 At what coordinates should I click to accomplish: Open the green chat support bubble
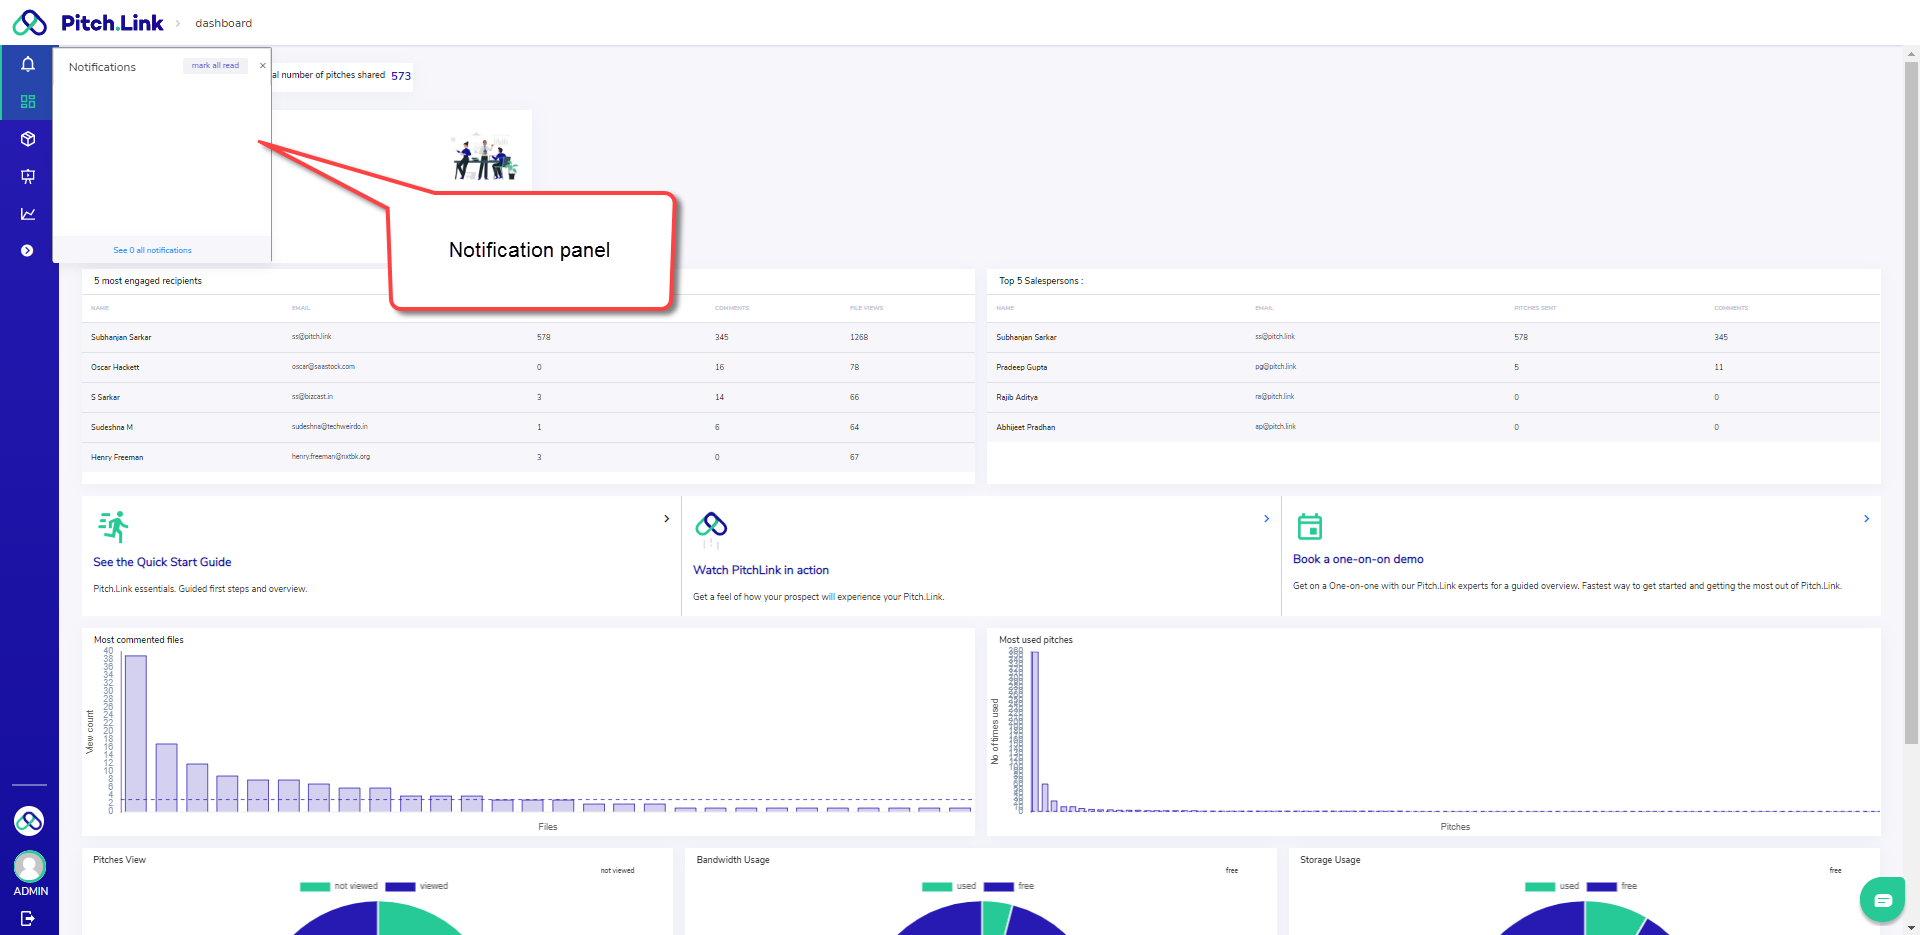coord(1882,900)
